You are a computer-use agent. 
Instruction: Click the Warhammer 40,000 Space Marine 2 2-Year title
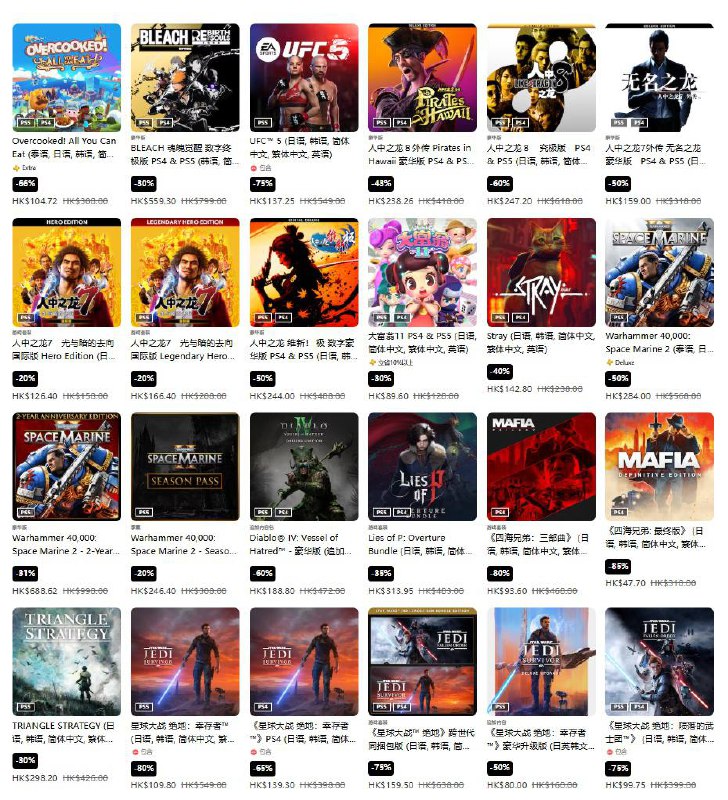(x=66, y=544)
